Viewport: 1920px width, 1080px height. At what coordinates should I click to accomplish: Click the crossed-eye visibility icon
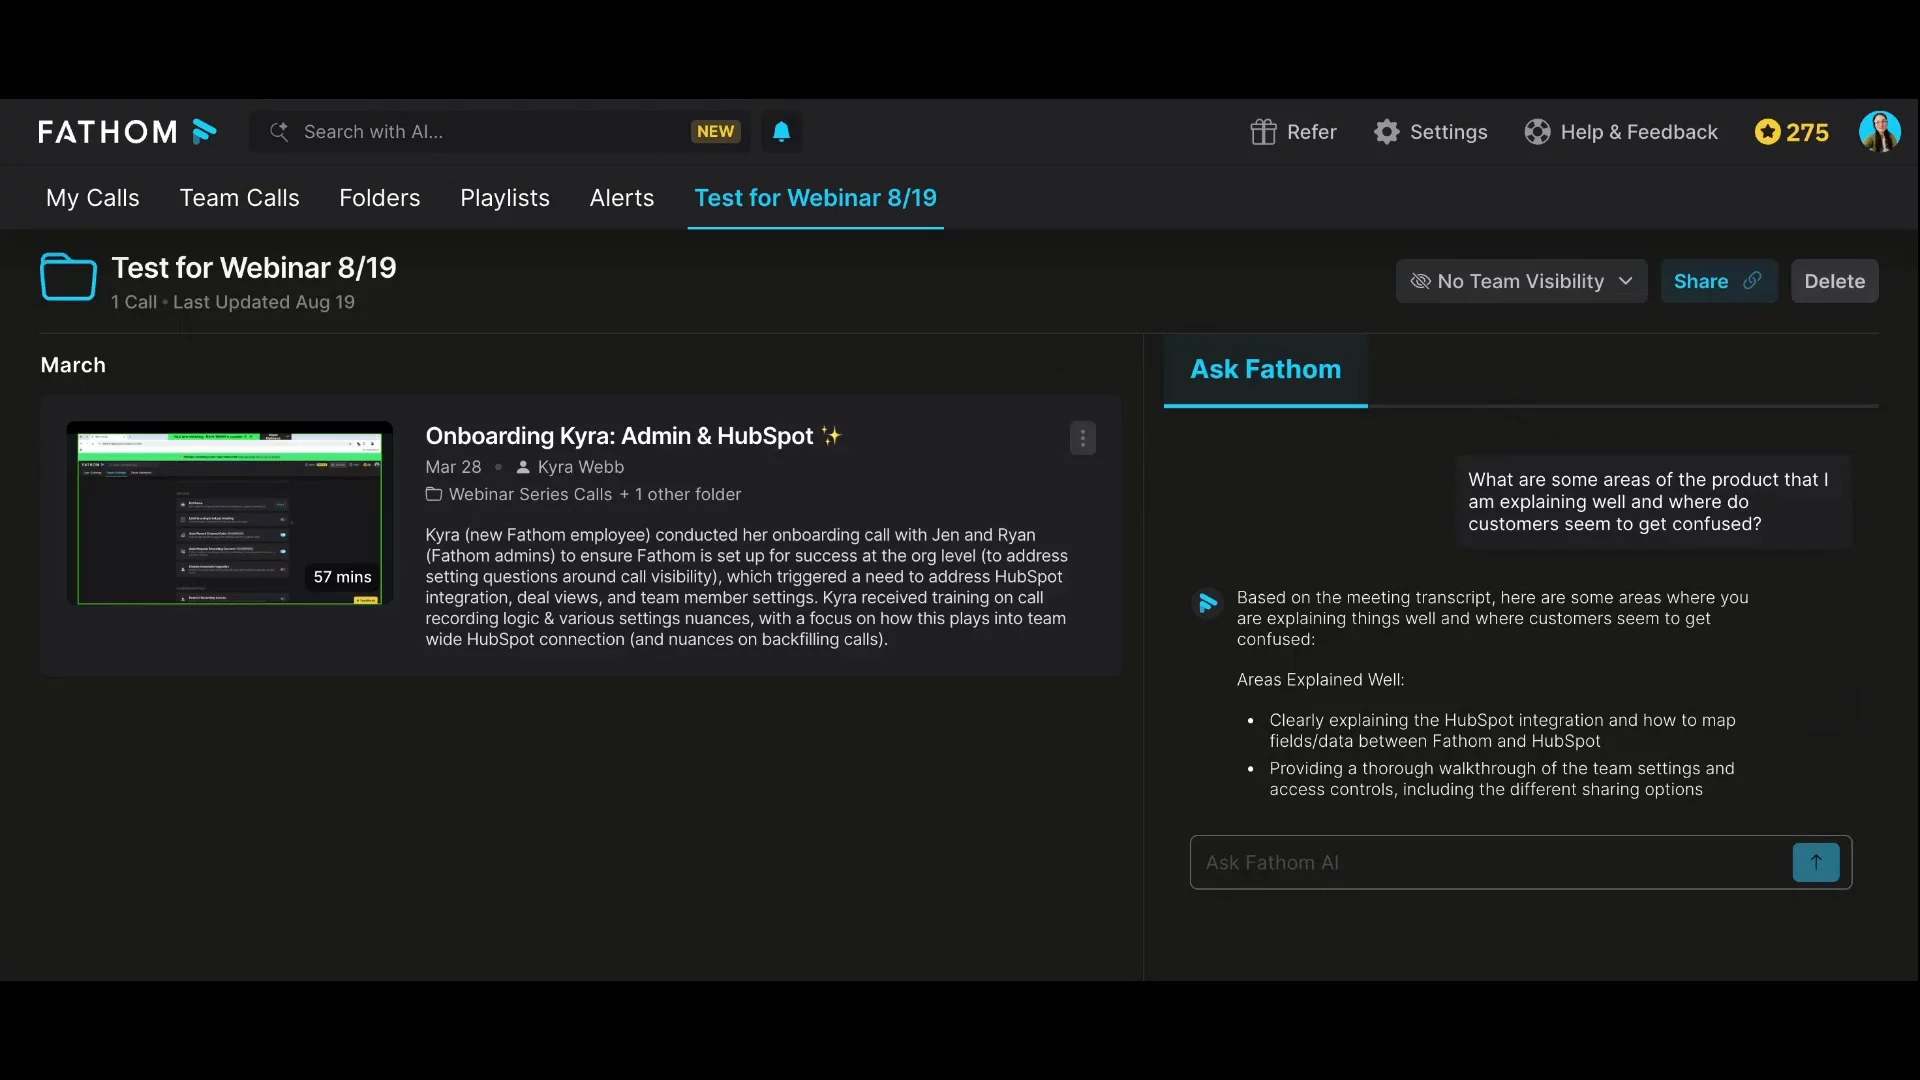tap(1419, 281)
